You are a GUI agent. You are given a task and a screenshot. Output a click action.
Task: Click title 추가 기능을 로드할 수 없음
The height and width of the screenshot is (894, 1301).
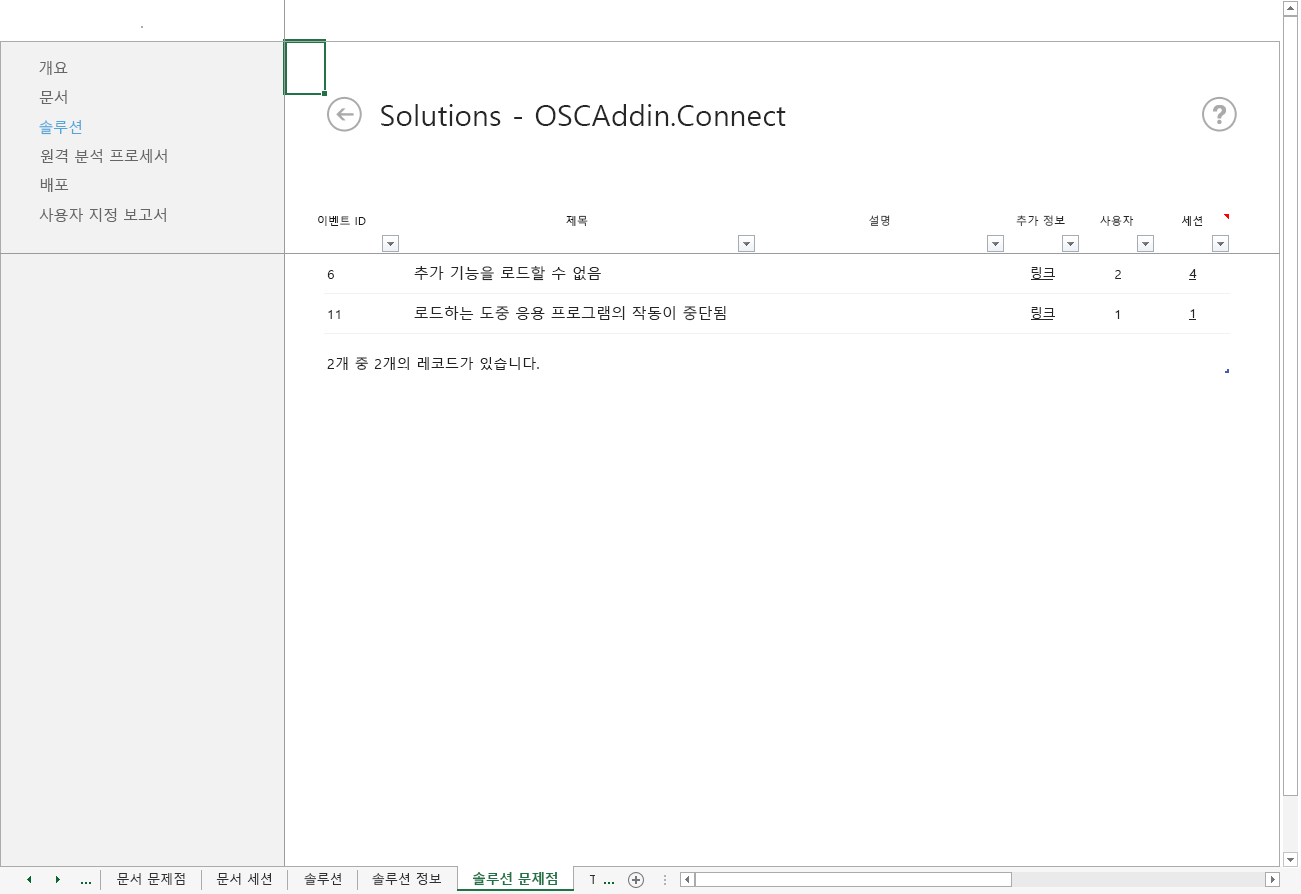click(x=507, y=273)
